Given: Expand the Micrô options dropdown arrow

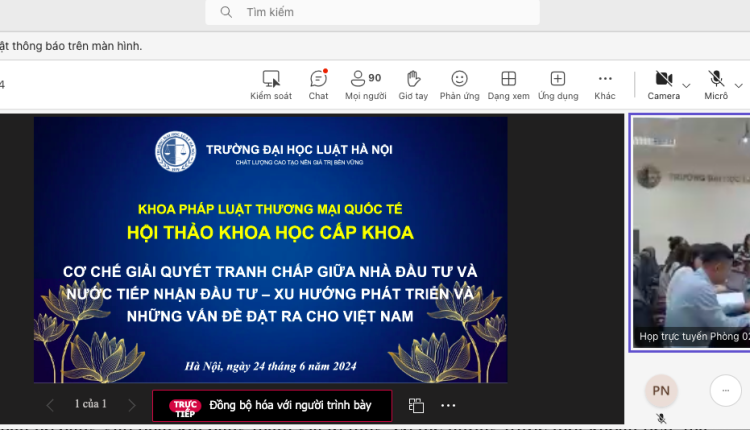Looking at the screenshot, I should (739, 84).
